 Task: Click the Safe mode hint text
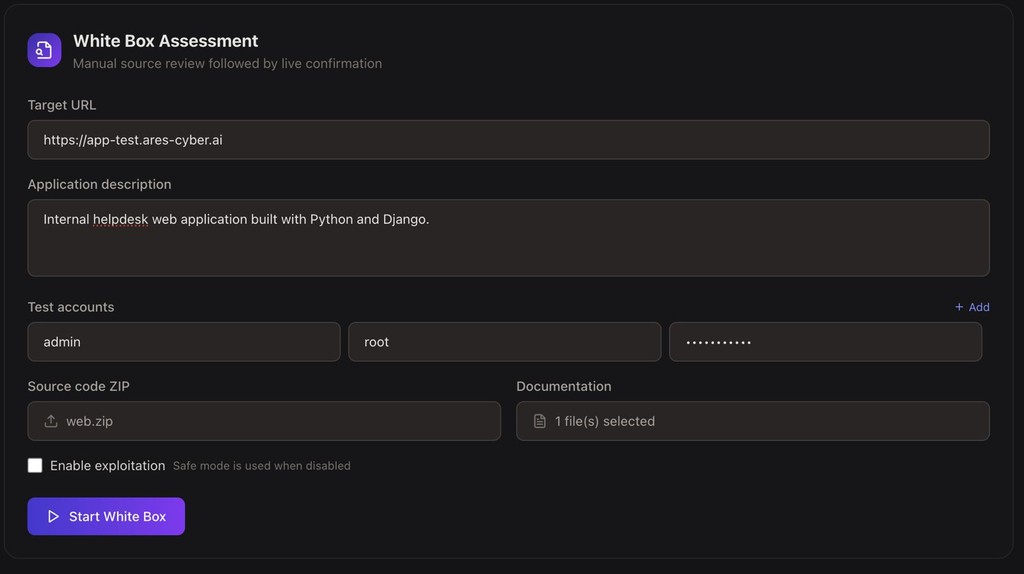[x=262, y=466]
